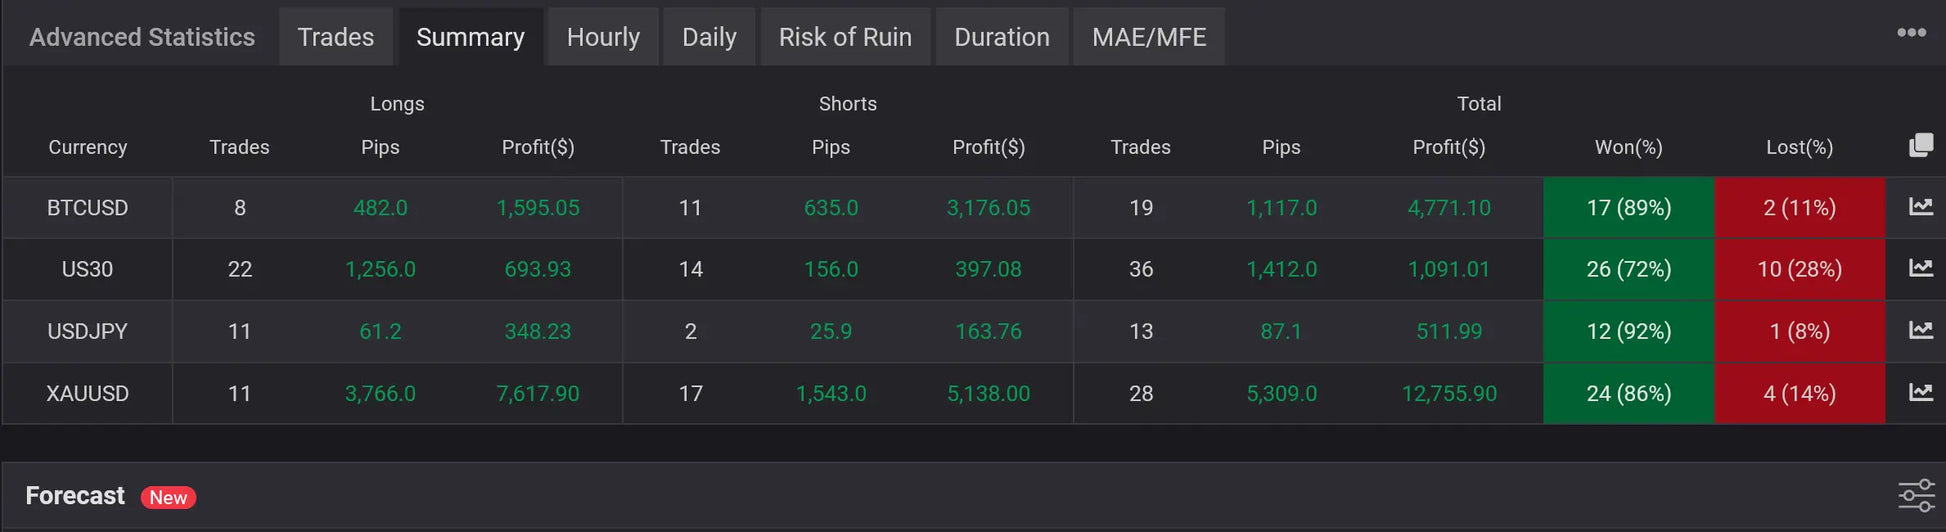Click USDJPY total pips 87.1
1946x532 pixels.
tap(1281, 331)
